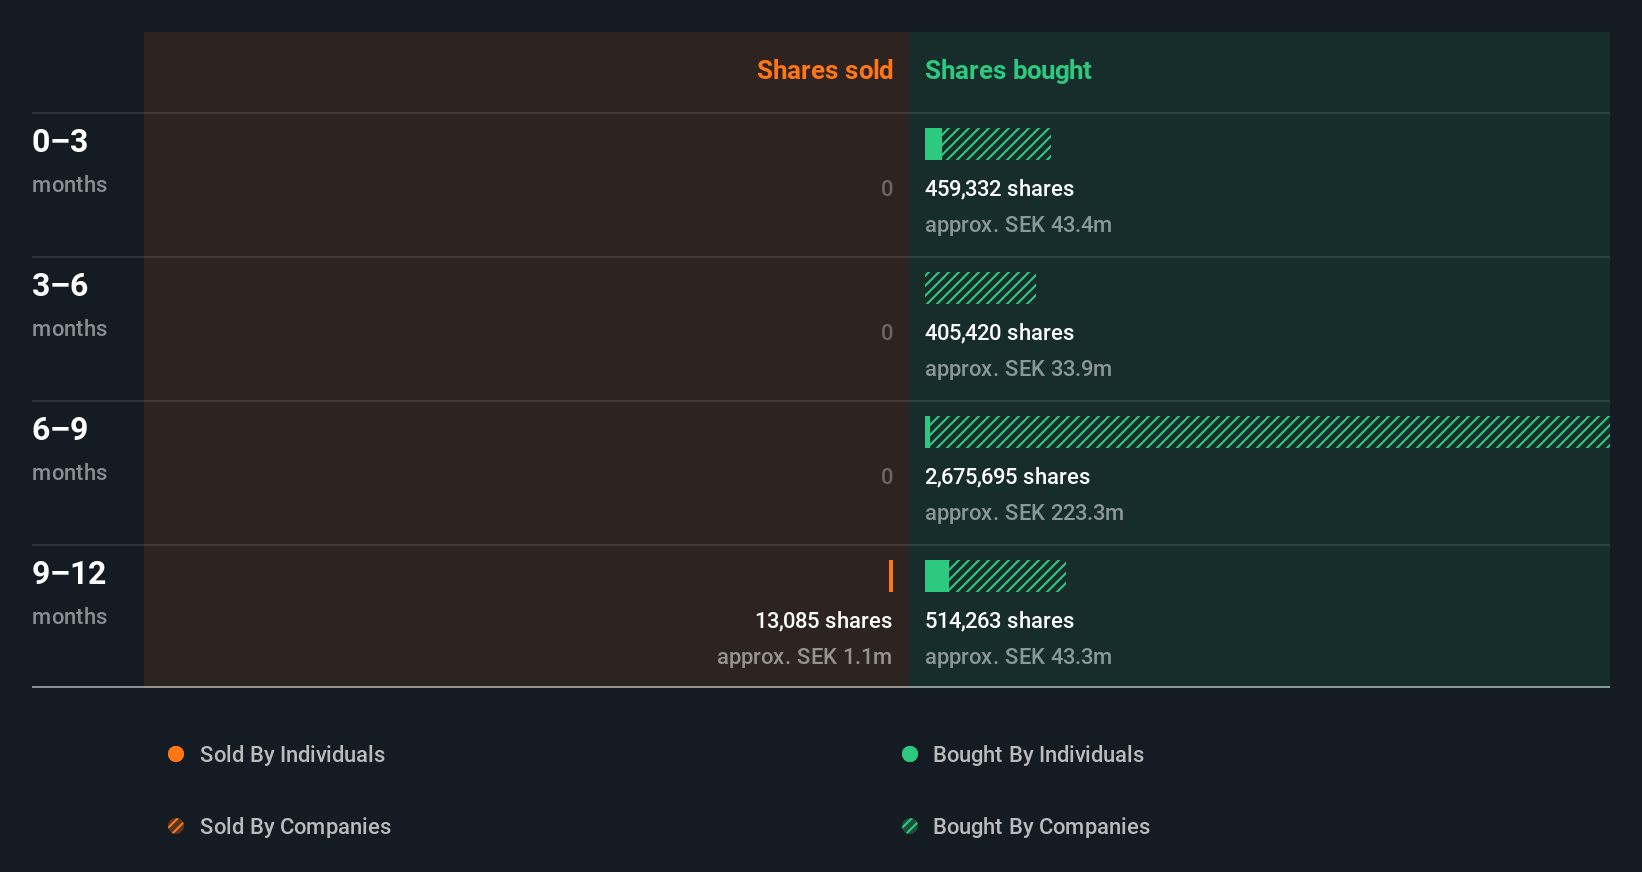Select the Bought By Individuals legend label
This screenshot has width=1642, height=872.
(1038, 755)
